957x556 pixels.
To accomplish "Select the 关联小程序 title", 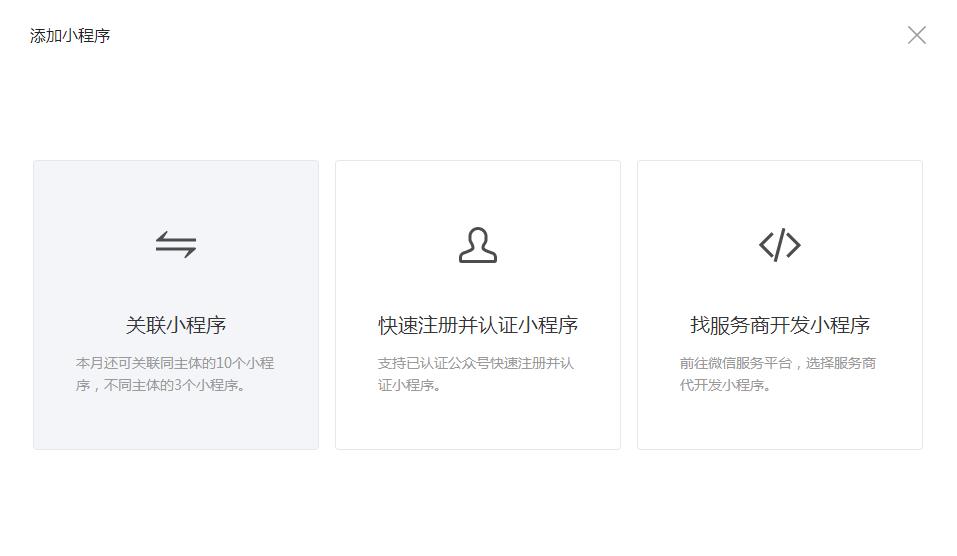I will [x=176, y=325].
